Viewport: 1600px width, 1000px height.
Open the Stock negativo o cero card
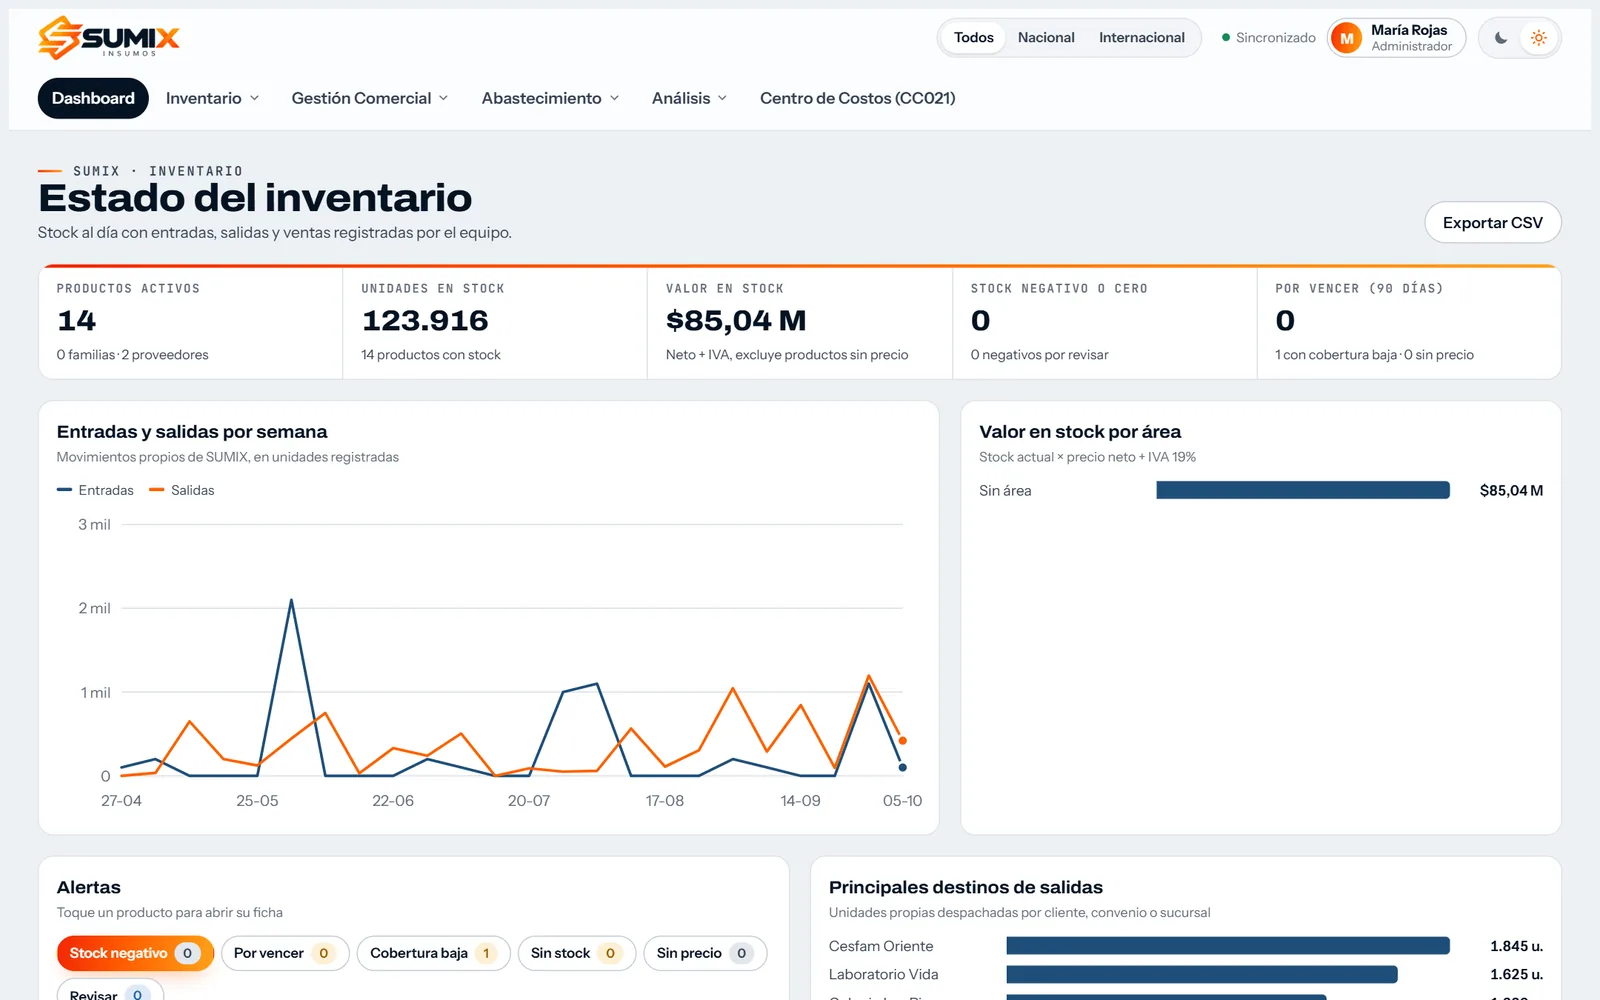(1105, 322)
